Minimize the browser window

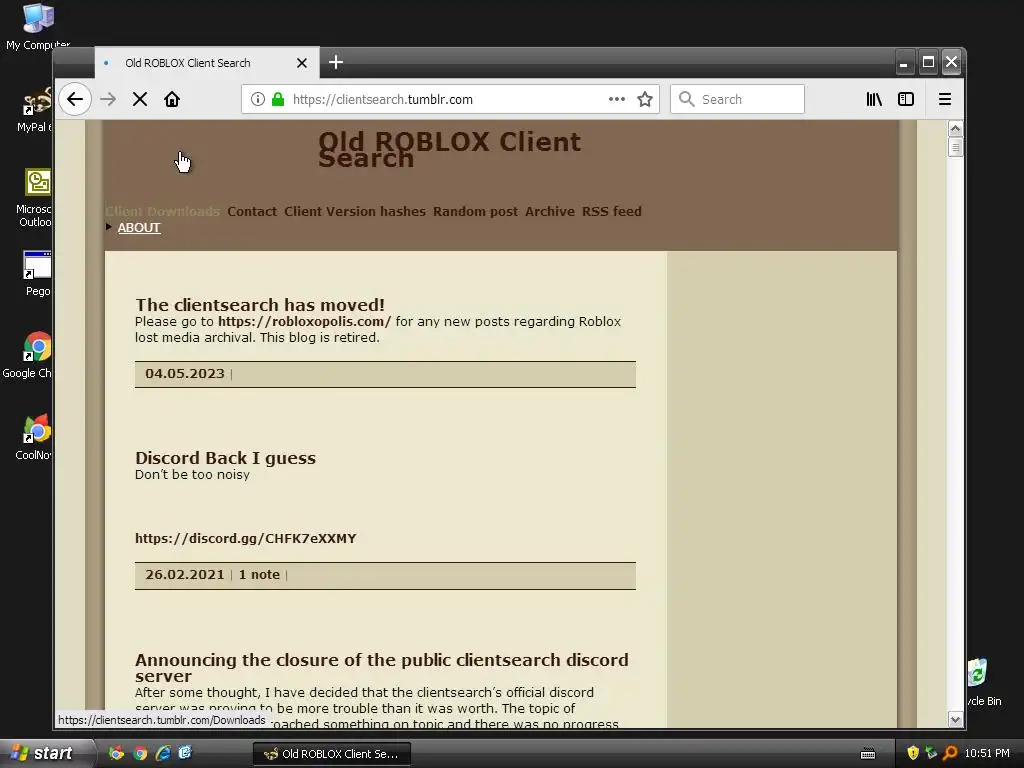pos(903,63)
